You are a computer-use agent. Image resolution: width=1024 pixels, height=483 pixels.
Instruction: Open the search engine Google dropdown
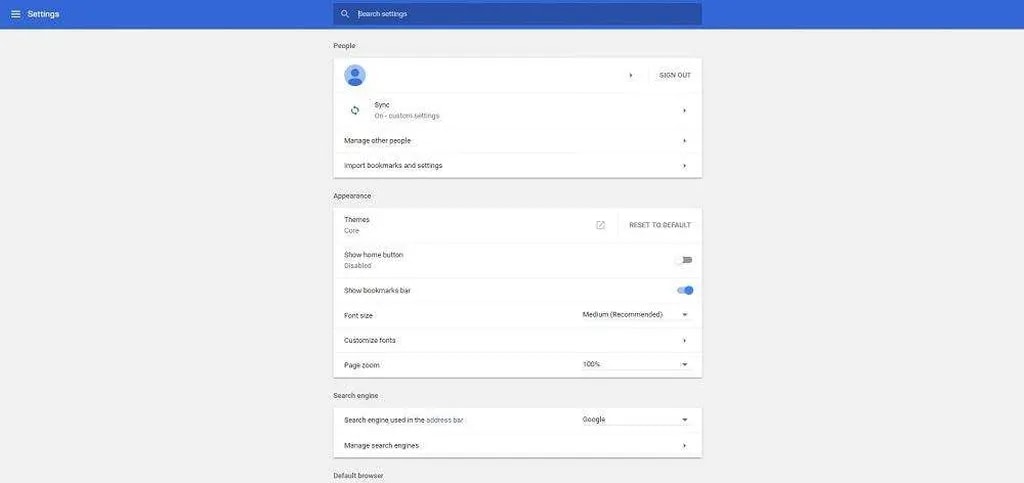636,420
